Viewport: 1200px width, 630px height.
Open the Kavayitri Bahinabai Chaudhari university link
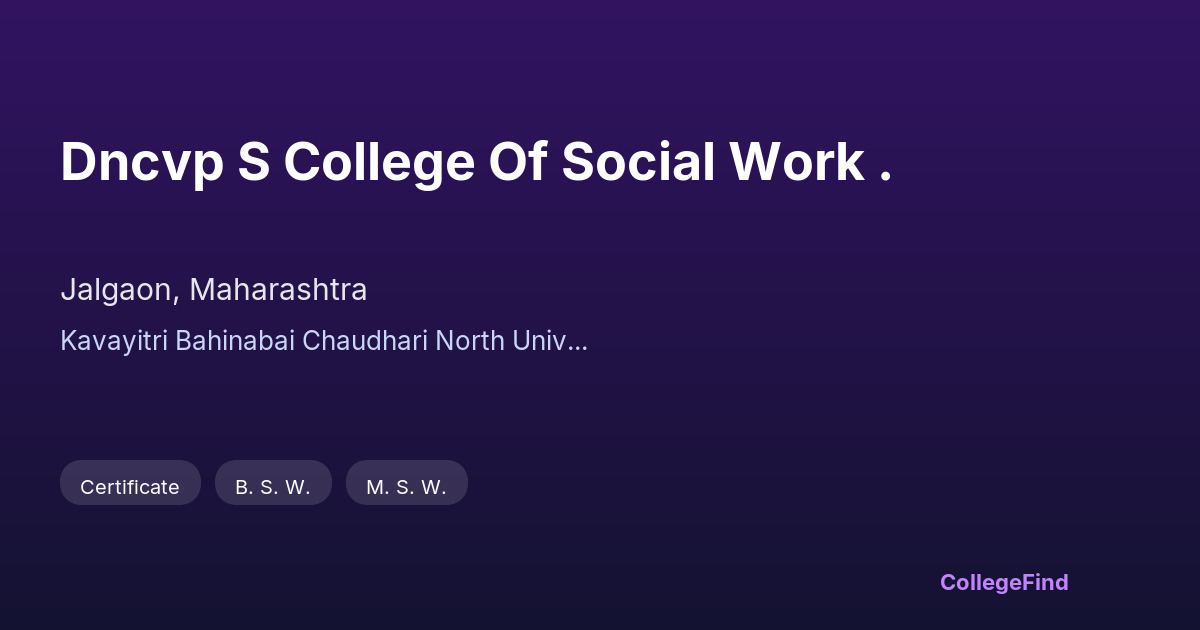tap(323, 341)
